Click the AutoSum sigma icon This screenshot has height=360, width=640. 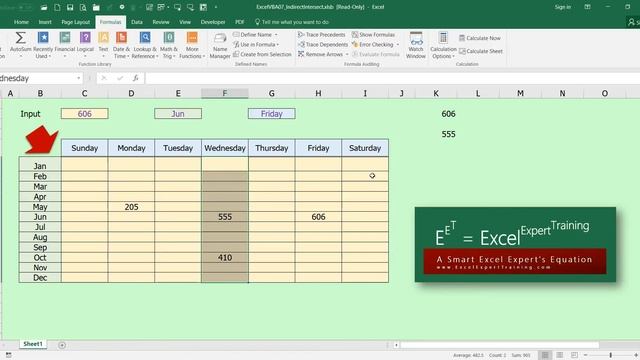pyautogui.click(x=20, y=38)
